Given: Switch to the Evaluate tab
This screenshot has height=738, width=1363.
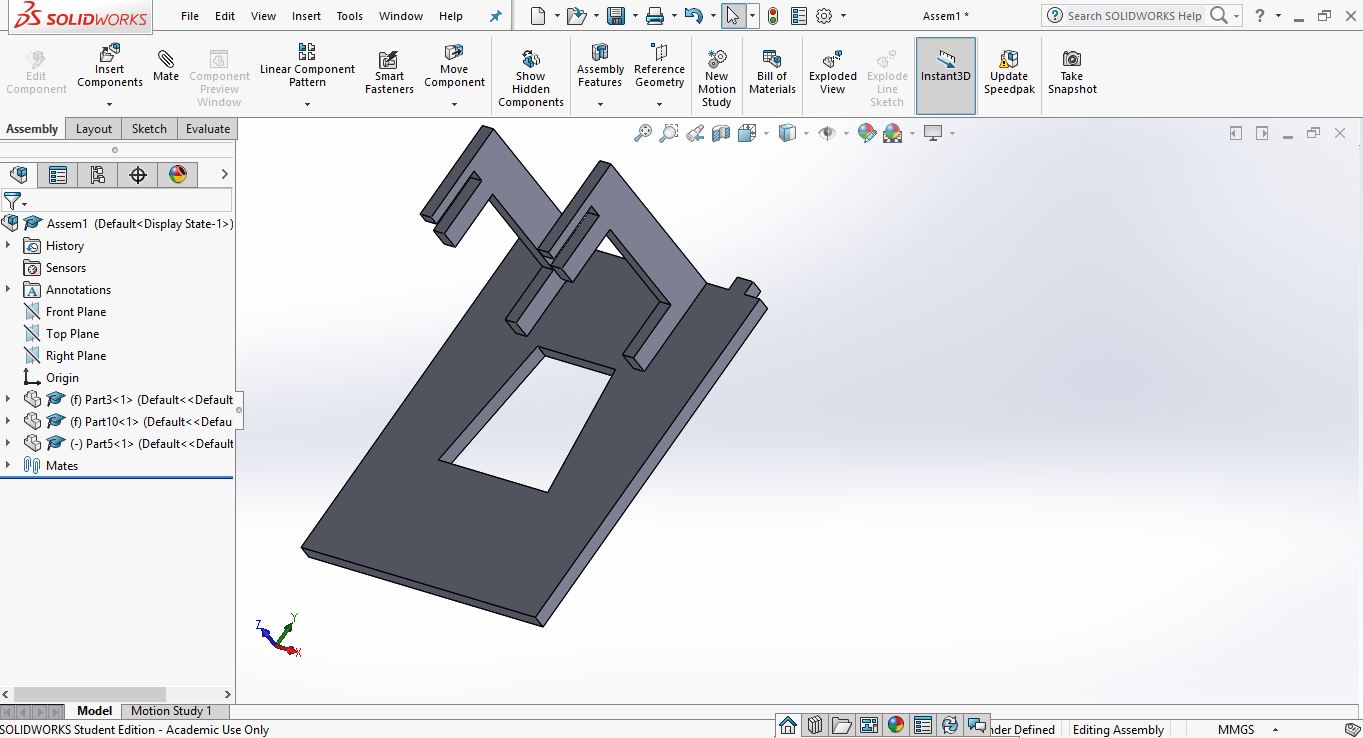Looking at the screenshot, I should pos(208,129).
